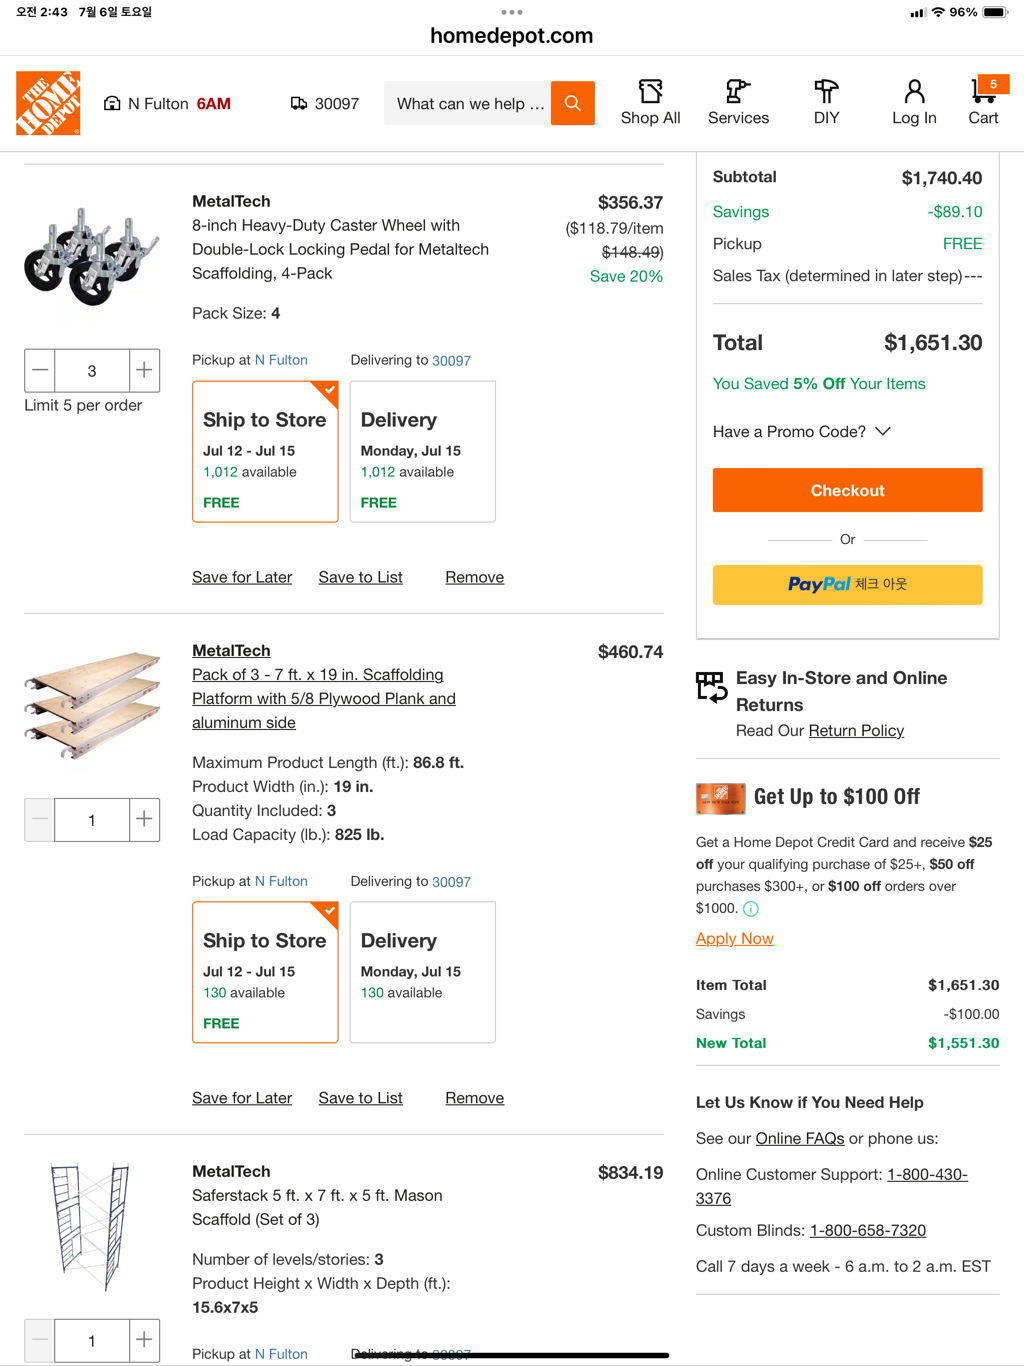
Task: Increase Caster Wheel quantity with plus
Action: (144, 370)
